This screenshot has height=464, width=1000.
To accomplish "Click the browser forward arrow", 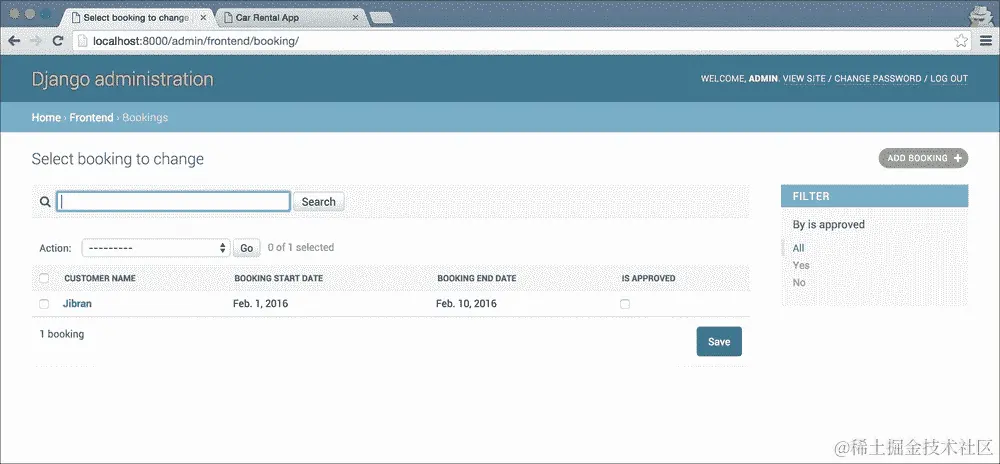I will coord(36,41).
